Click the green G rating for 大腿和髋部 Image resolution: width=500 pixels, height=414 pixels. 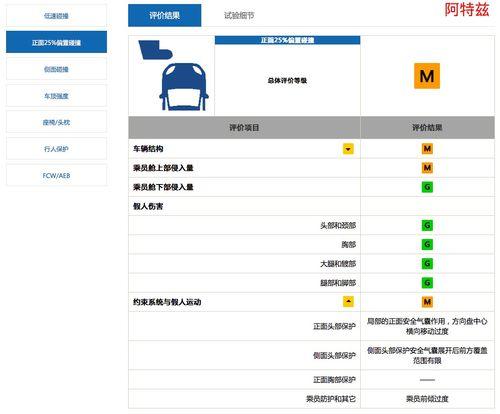pyautogui.click(x=427, y=264)
